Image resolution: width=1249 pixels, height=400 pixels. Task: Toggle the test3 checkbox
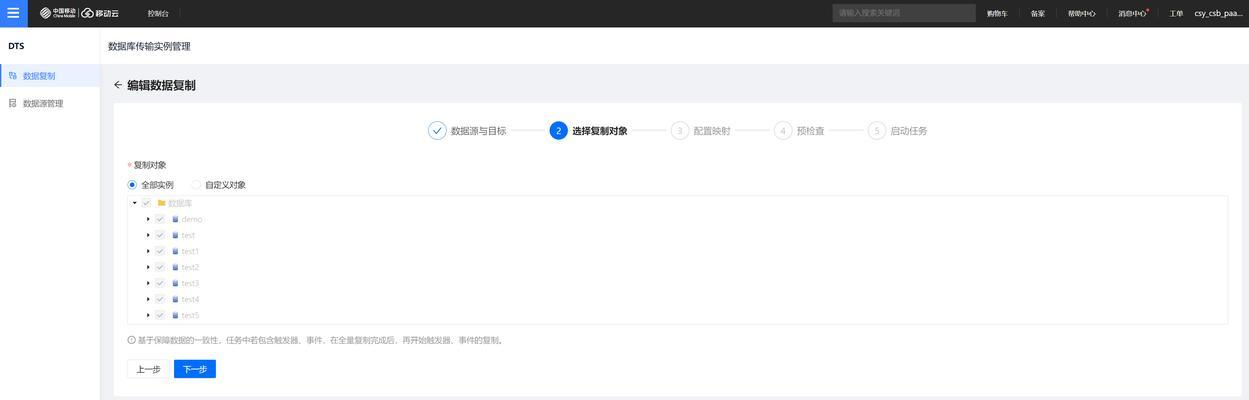pos(160,283)
